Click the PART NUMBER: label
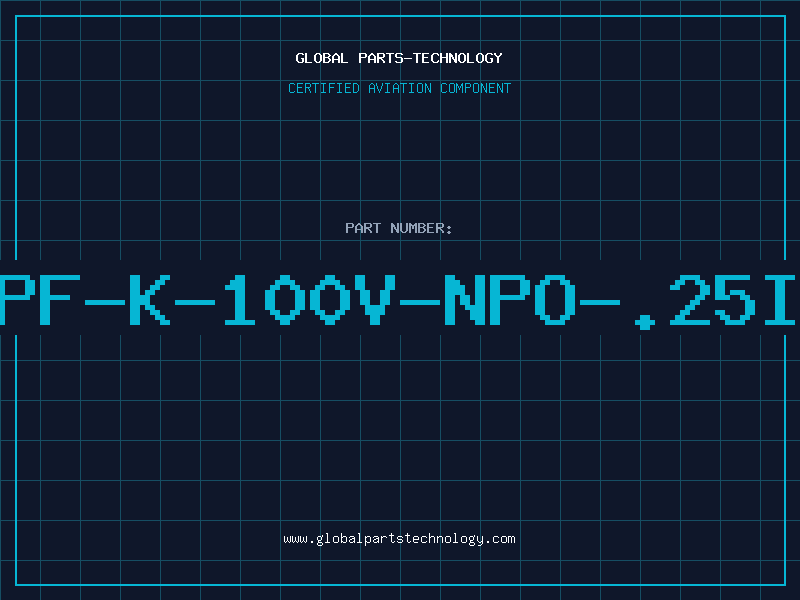Viewport: 800px width, 600px height. (x=399, y=228)
